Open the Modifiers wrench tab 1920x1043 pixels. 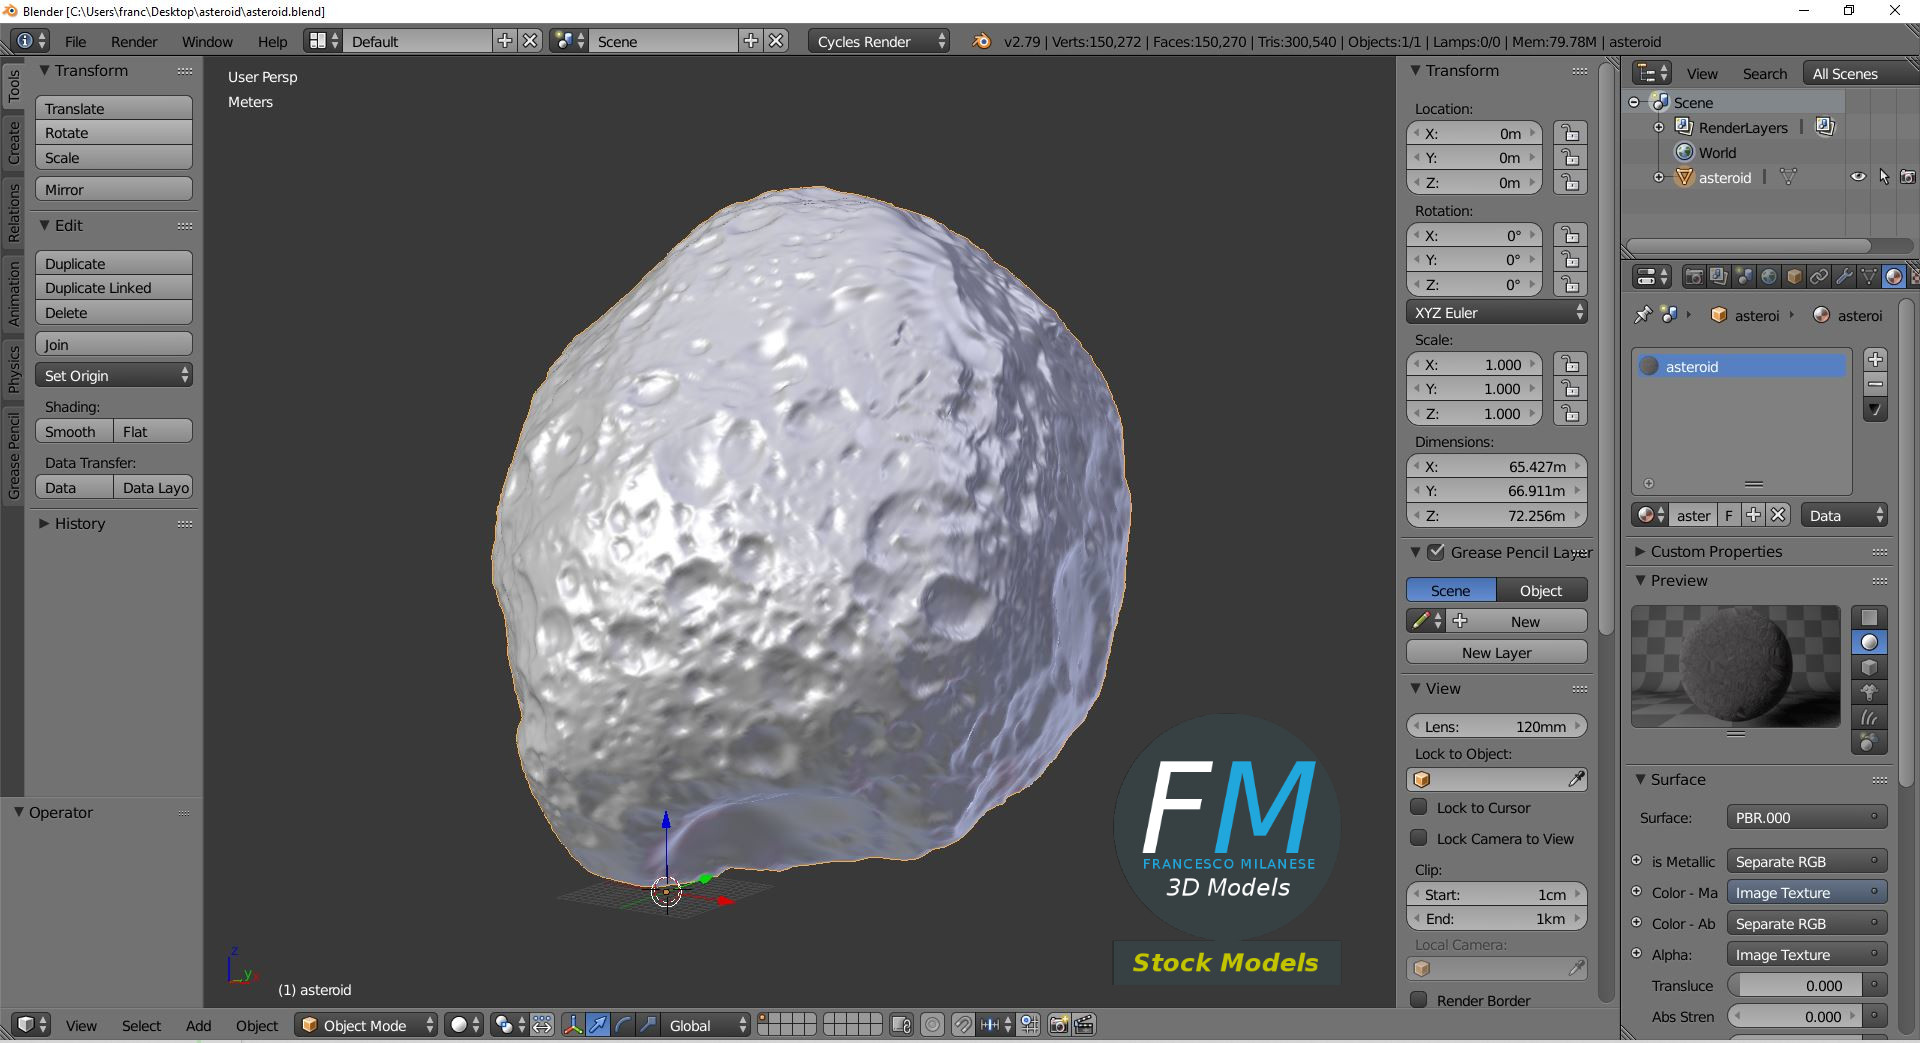click(x=1844, y=277)
